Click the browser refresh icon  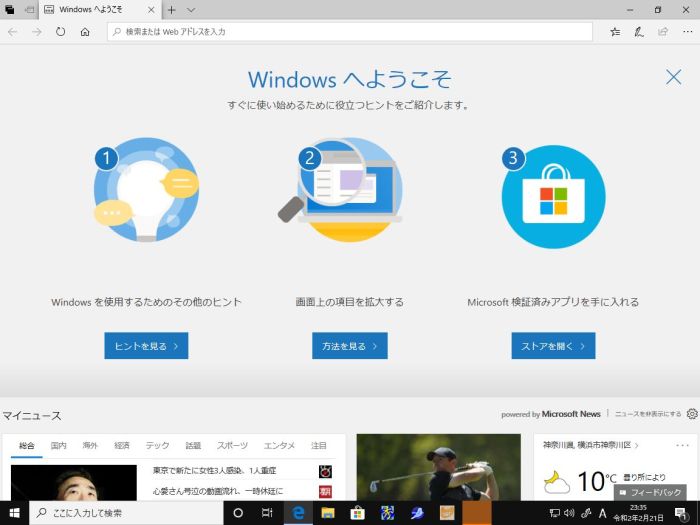click(x=60, y=32)
